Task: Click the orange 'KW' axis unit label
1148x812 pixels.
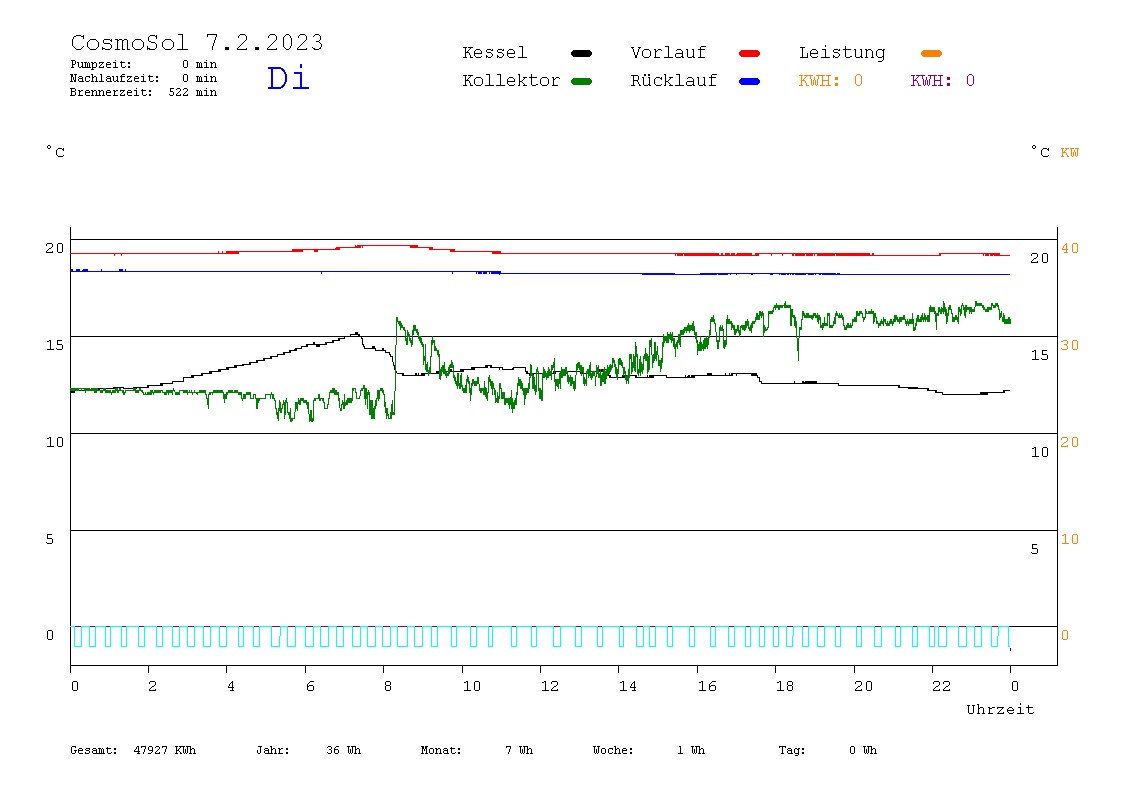Action: [1070, 152]
